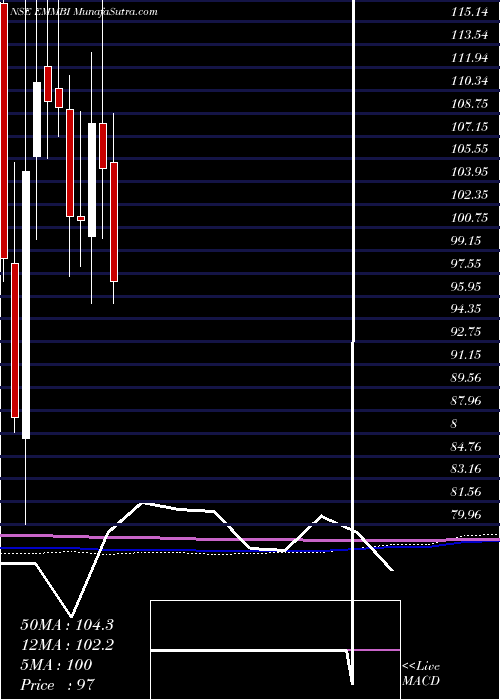This screenshot has width=500, height=700.
Task: Click the 97.55 price axis label
Action: coord(466,264)
